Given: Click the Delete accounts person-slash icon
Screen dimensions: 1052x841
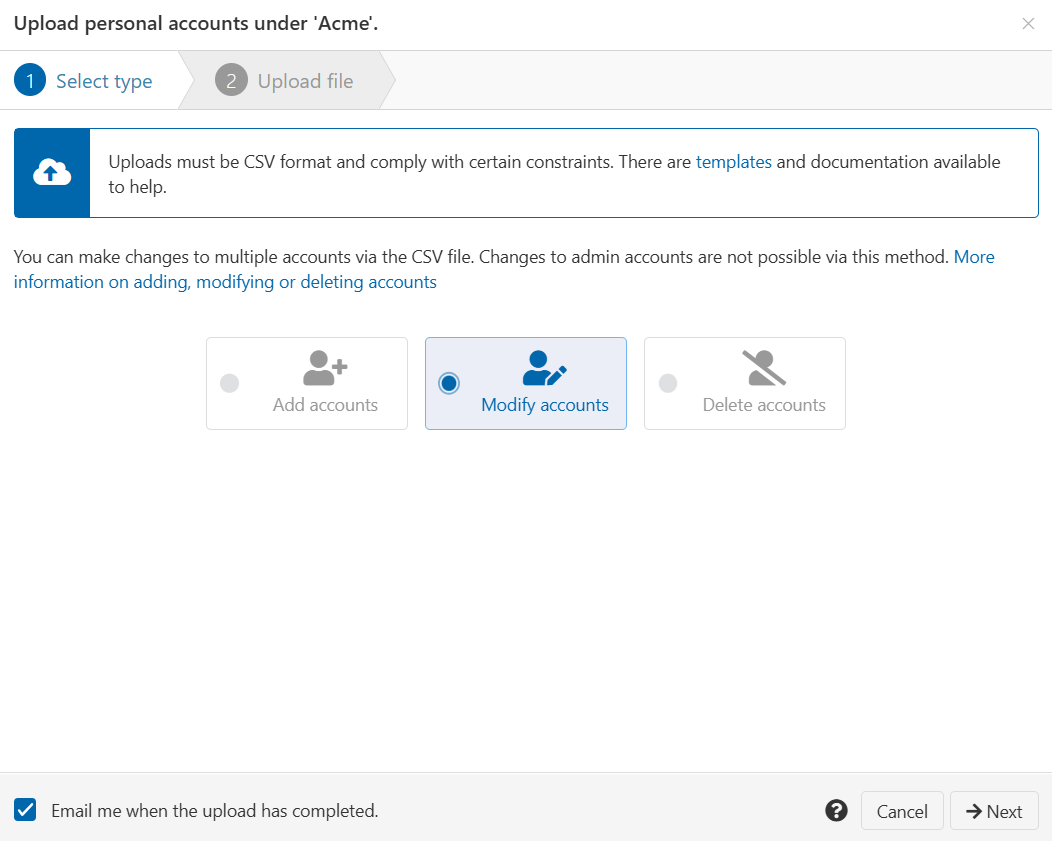Looking at the screenshot, I should (762, 368).
